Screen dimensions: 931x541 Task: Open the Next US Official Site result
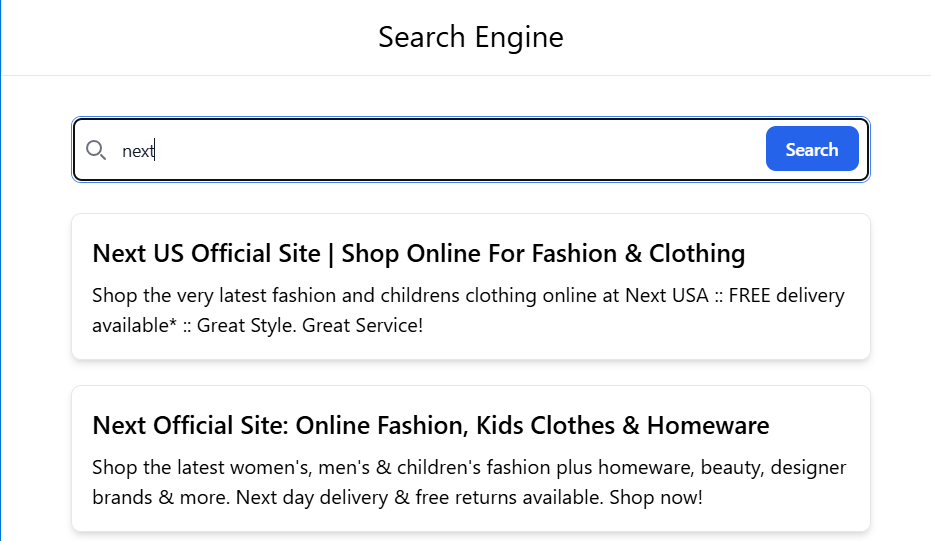(418, 254)
